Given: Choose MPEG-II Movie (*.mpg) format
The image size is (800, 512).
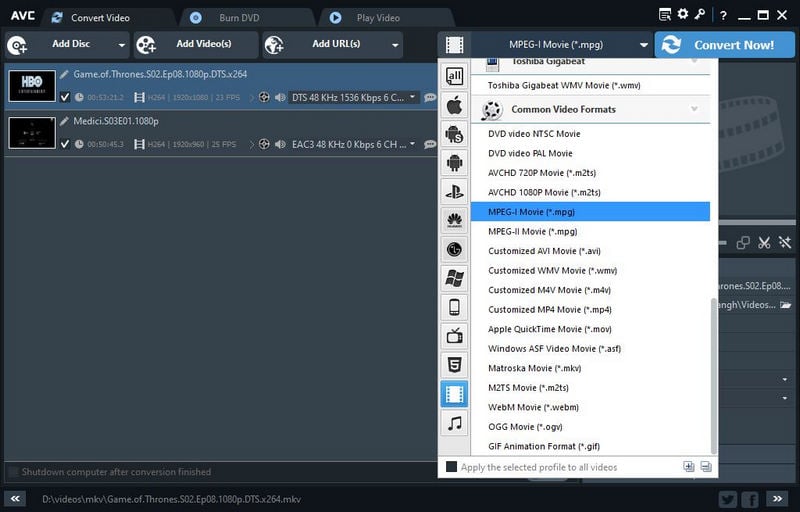Looking at the screenshot, I should [x=590, y=231].
